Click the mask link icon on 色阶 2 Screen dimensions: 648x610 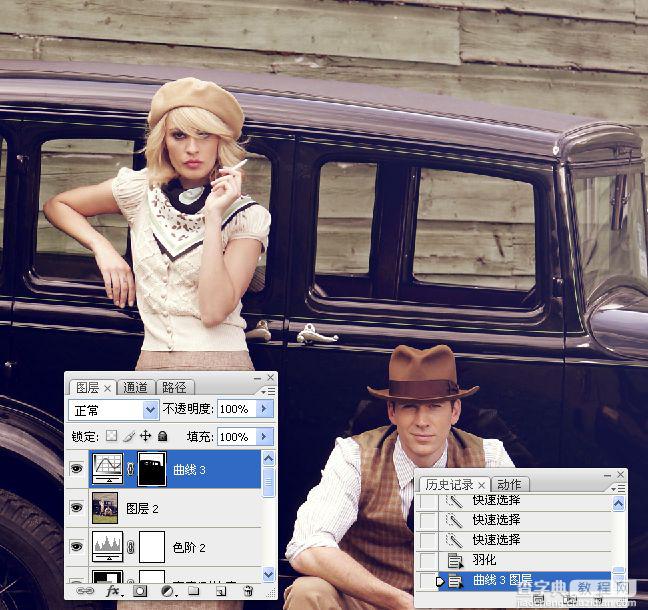pyautogui.click(x=131, y=547)
